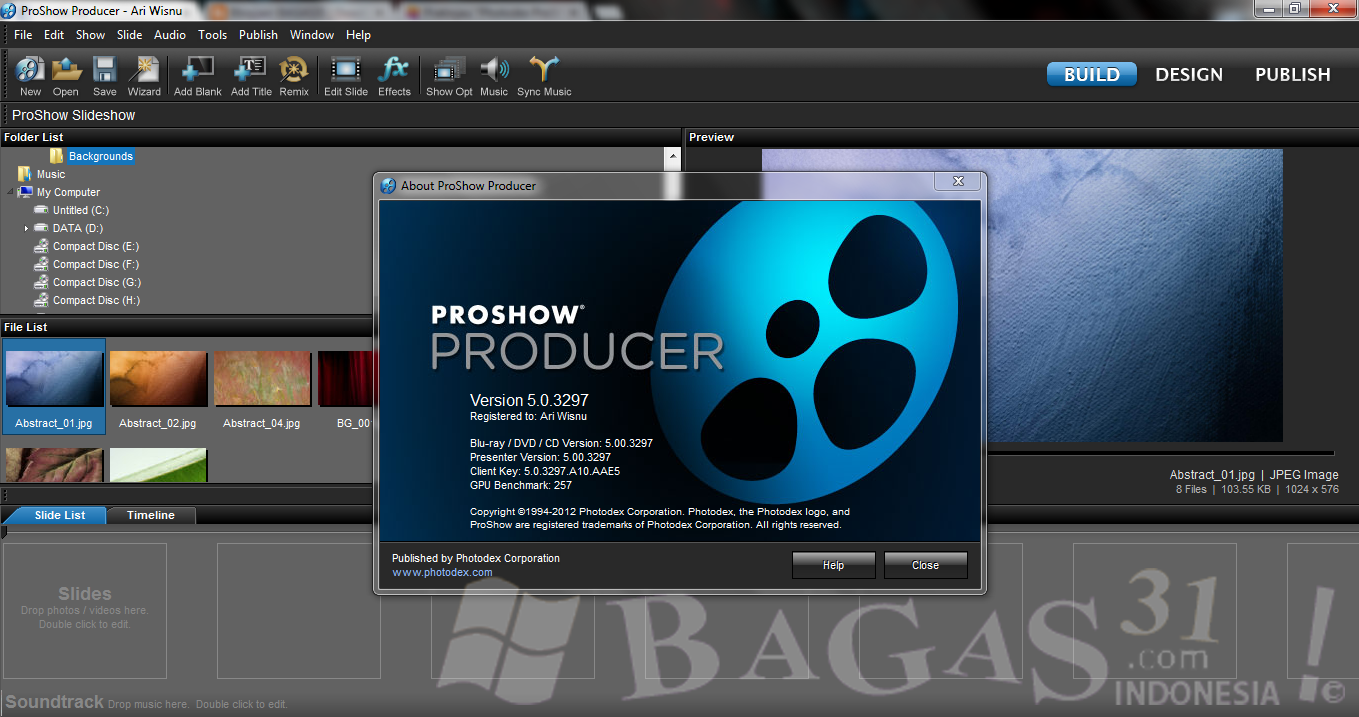Screen dimensions: 1359x717
Task: Click the Add Blank slide icon
Action: click(198, 76)
